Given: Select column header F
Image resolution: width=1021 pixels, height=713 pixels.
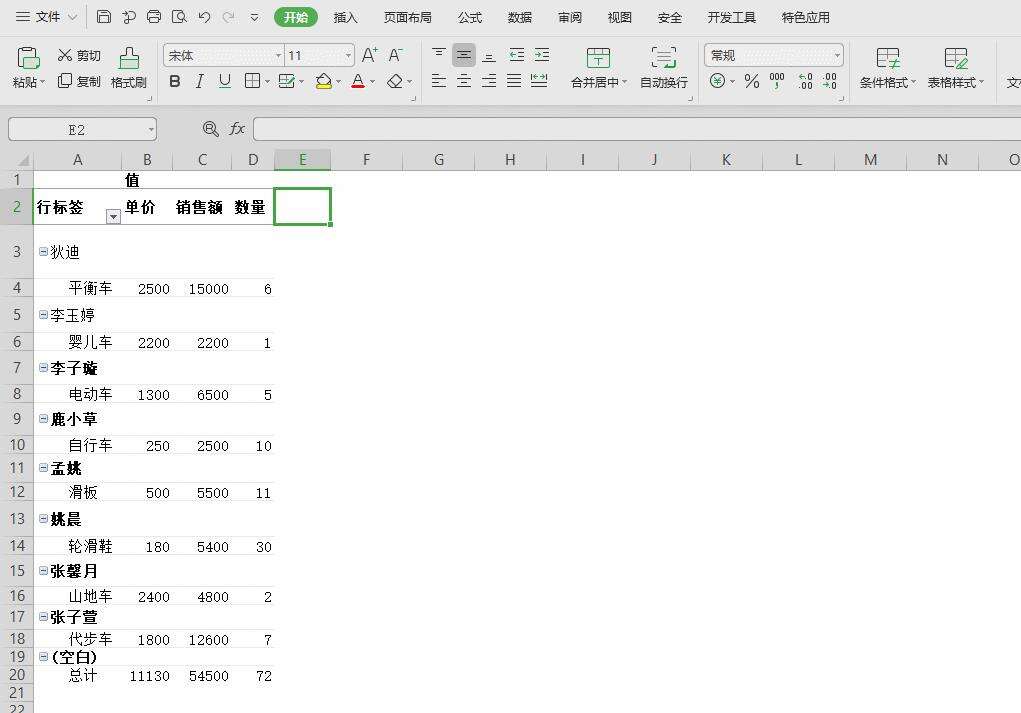Looking at the screenshot, I should click(367, 160).
